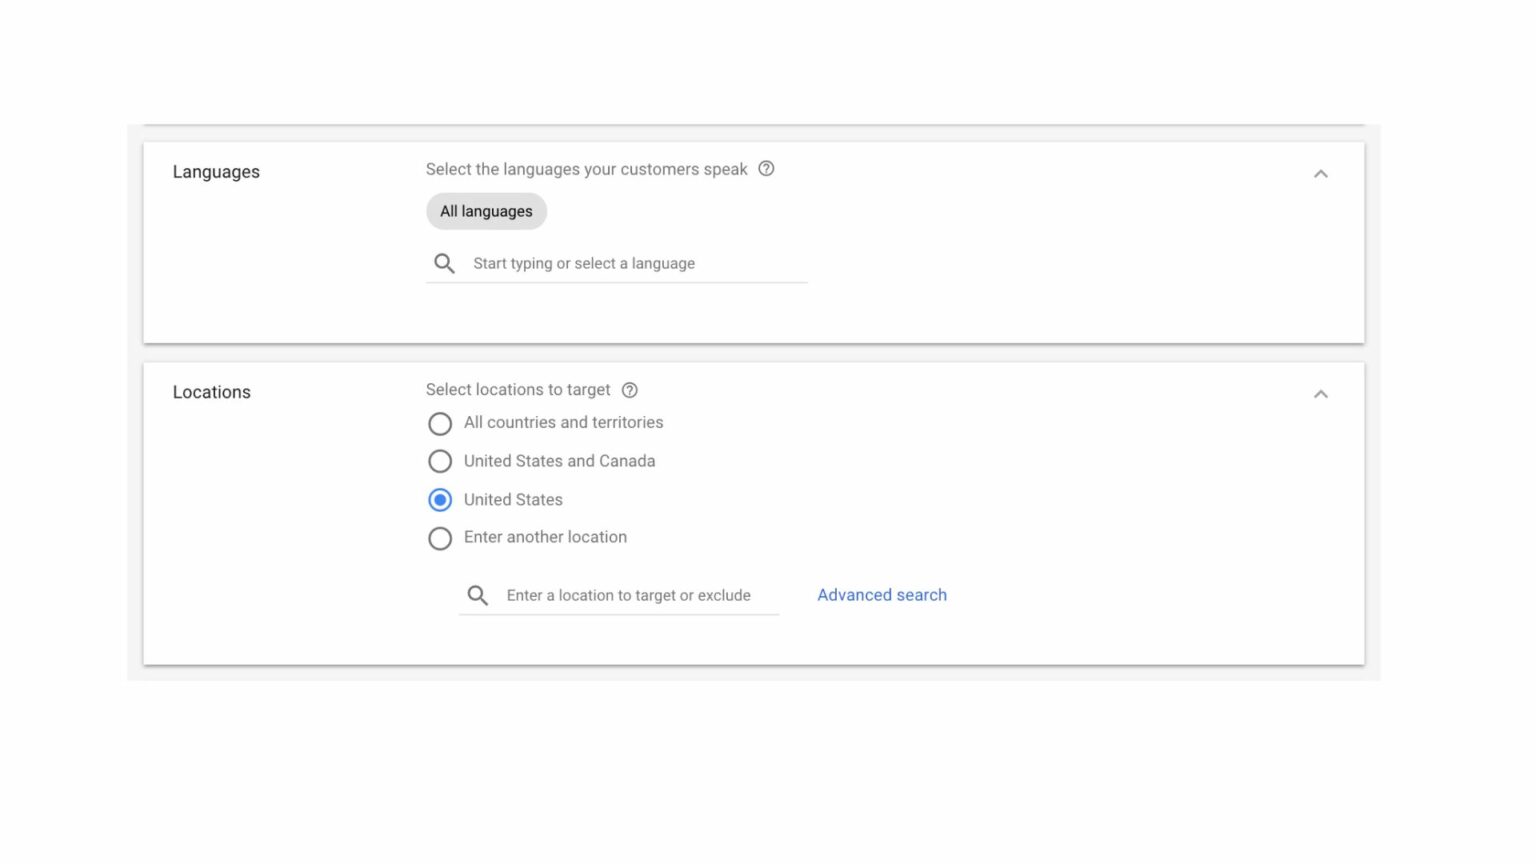Click the search magnifier in the language field
This screenshot has height=864, width=1536.
pyautogui.click(x=444, y=263)
